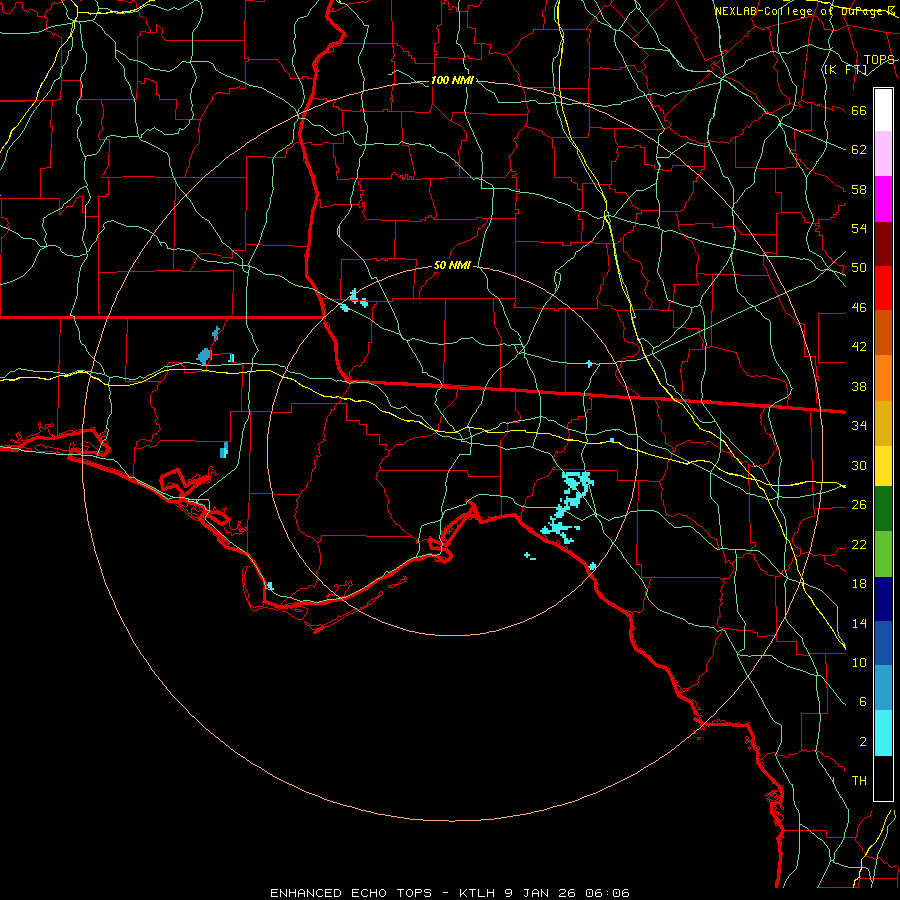Screen dimensions: 900x900
Task: Click legend value 38
Action: 859,386
